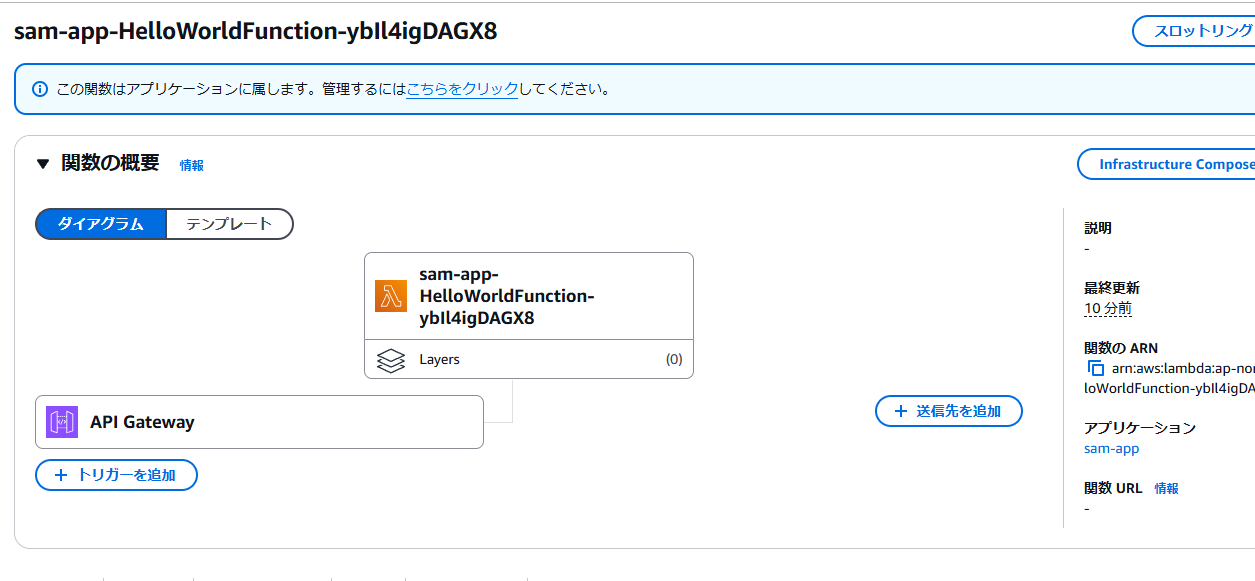Click the 最終更新 label
This screenshot has height=581, width=1255.
(1112, 288)
